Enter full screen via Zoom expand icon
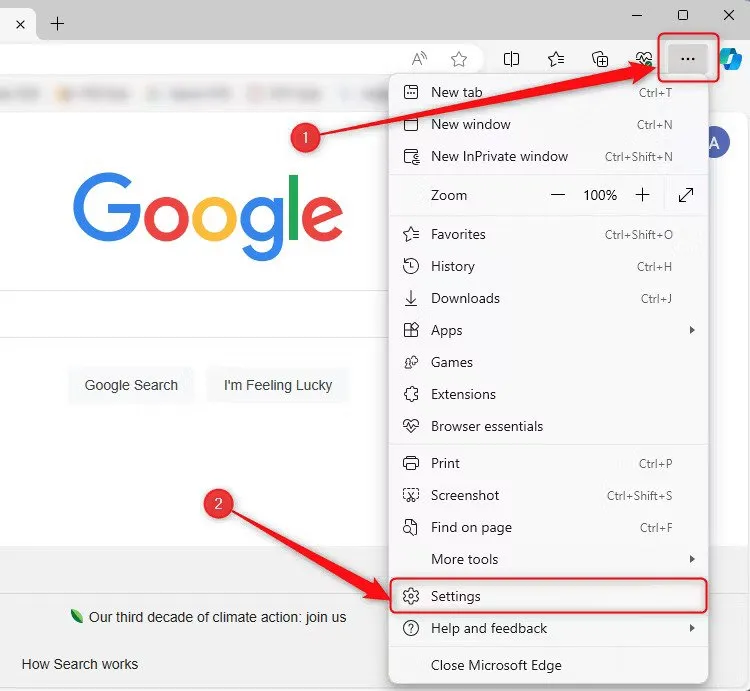This screenshot has height=691, width=750. coord(686,195)
